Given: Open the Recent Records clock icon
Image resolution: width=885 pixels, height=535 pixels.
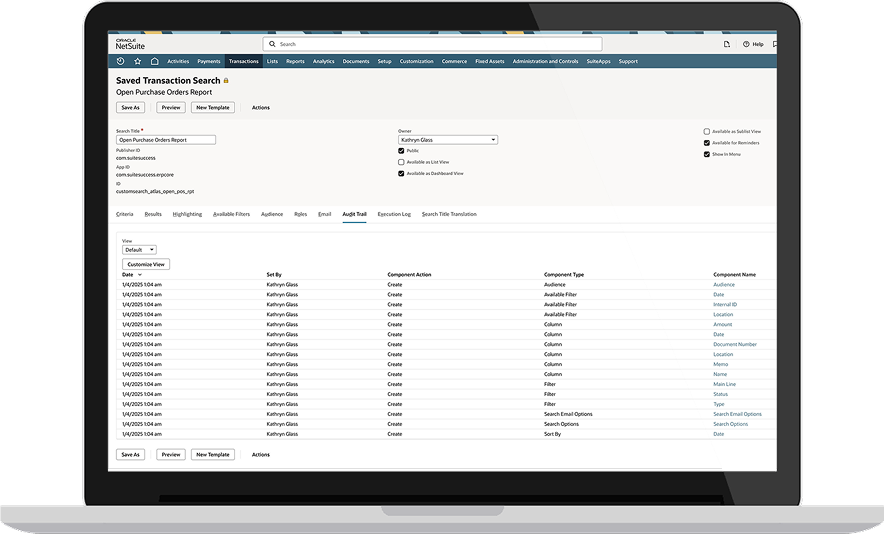Looking at the screenshot, I should [x=121, y=61].
